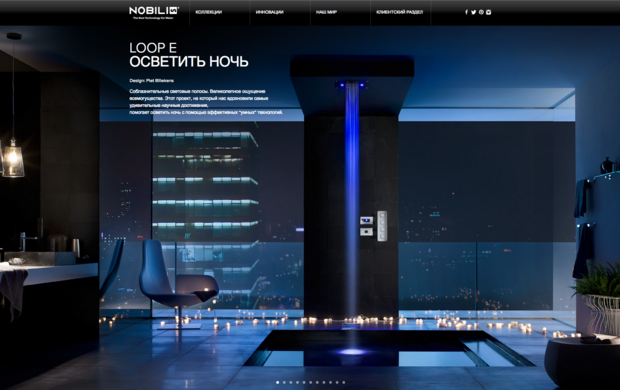The image size is (620, 390).
Task: Open the Instagram camera icon
Action: tap(489, 12)
